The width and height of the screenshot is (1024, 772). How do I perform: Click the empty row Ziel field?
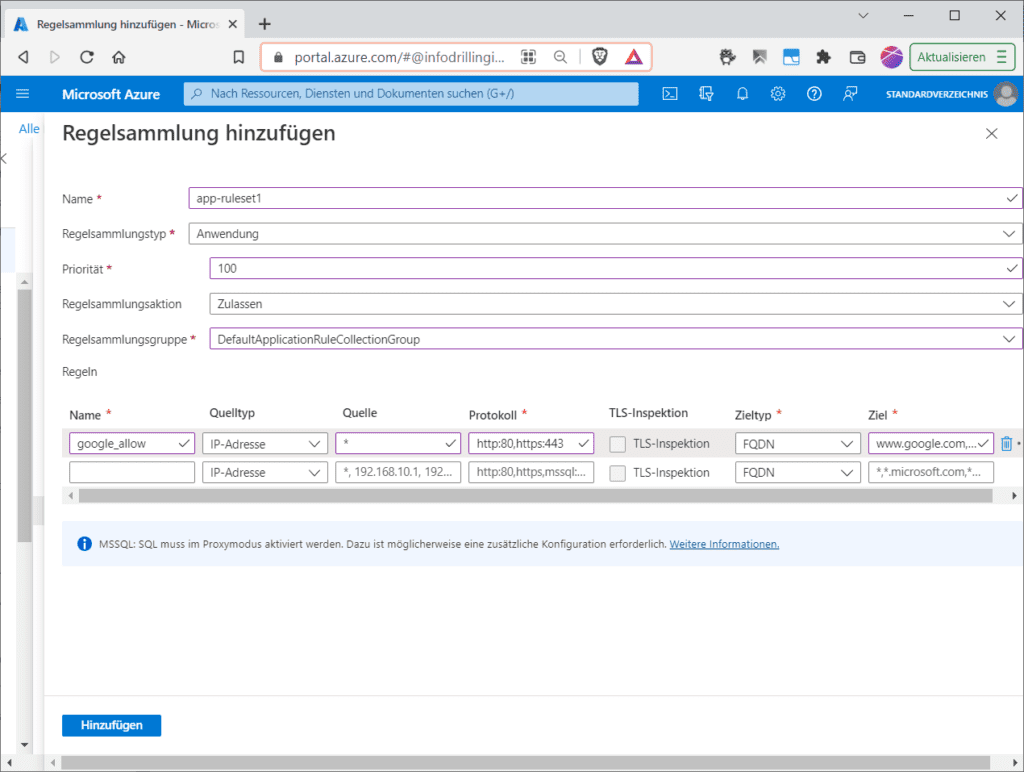pyautogui.click(x=931, y=472)
